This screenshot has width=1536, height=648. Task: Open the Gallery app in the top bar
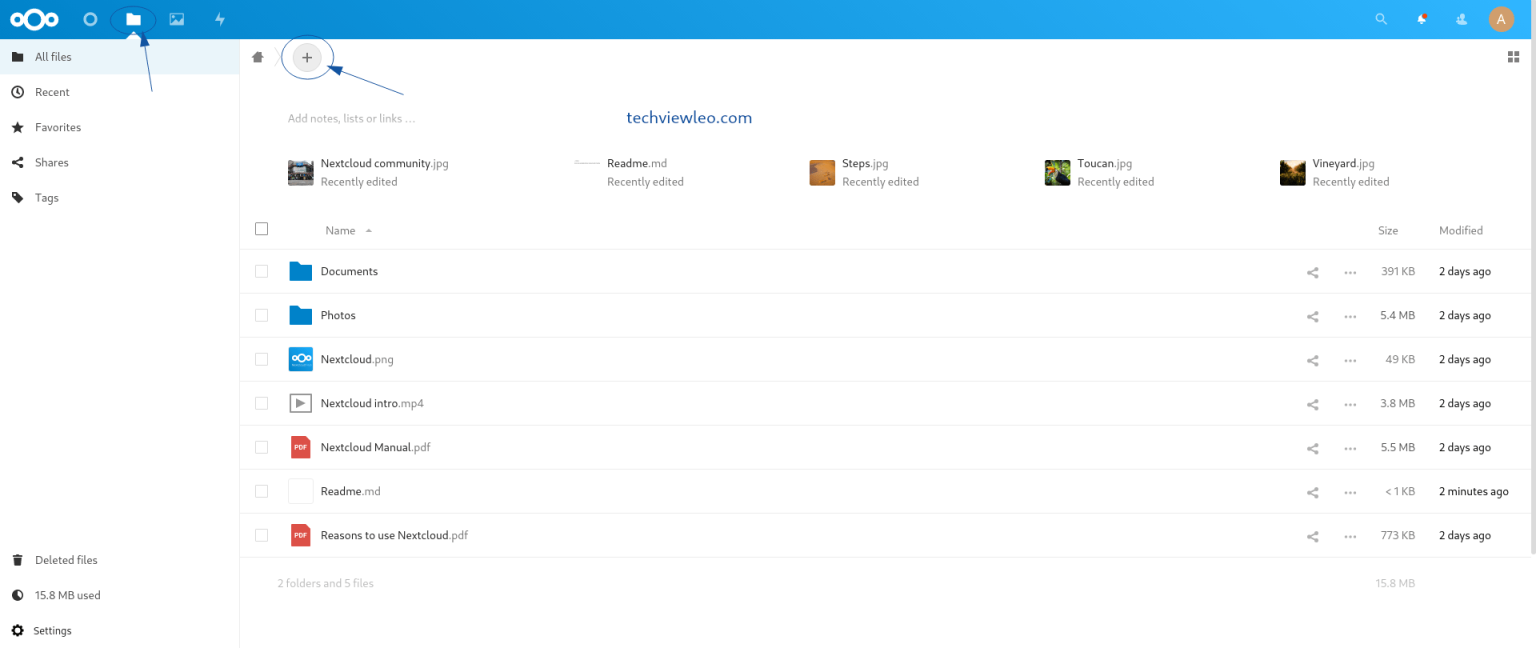pyautogui.click(x=176, y=19)
